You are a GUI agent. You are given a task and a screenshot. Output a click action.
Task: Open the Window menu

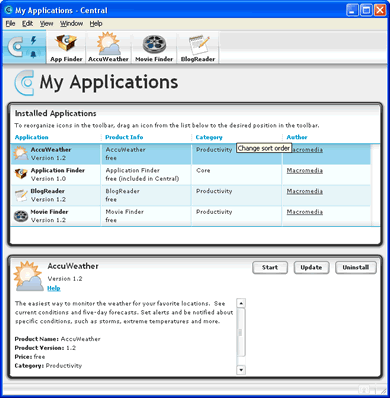click(x=71, y=24)
